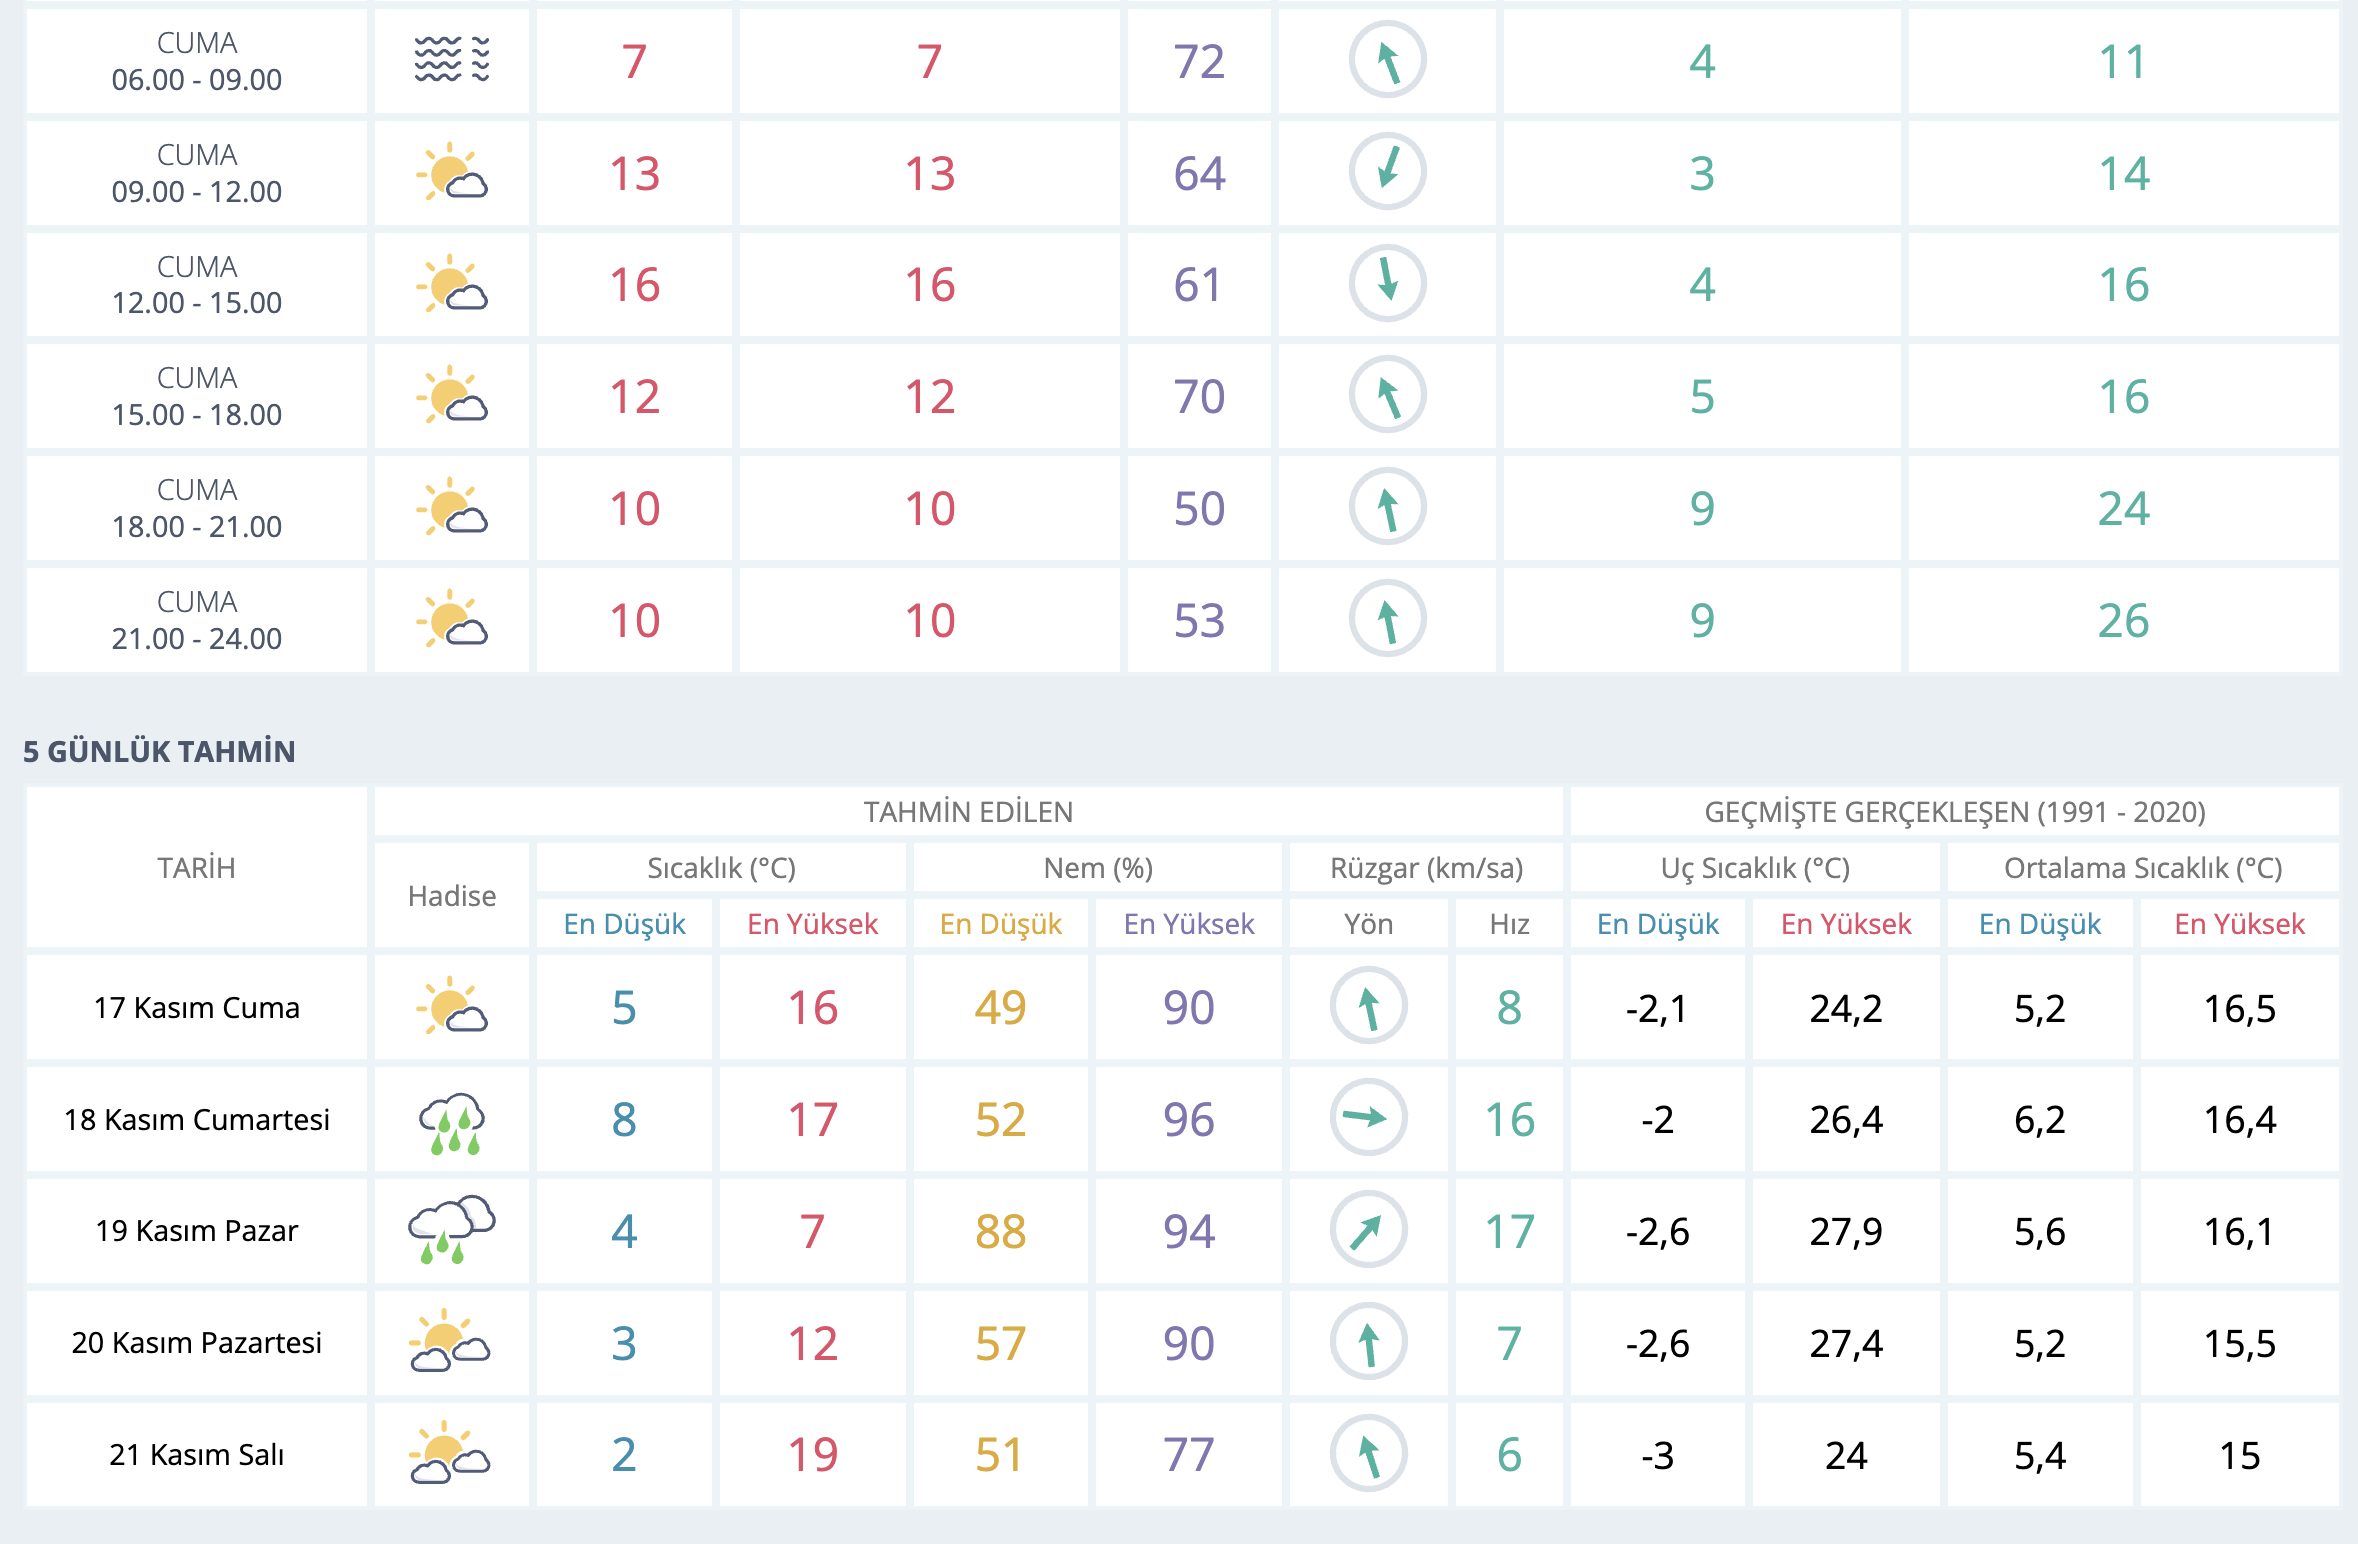Click the TAHMİN EDİLEN header
The height and width of the screenshot is (1544, 2358).
pyautogui.click(x=968, y=811)
